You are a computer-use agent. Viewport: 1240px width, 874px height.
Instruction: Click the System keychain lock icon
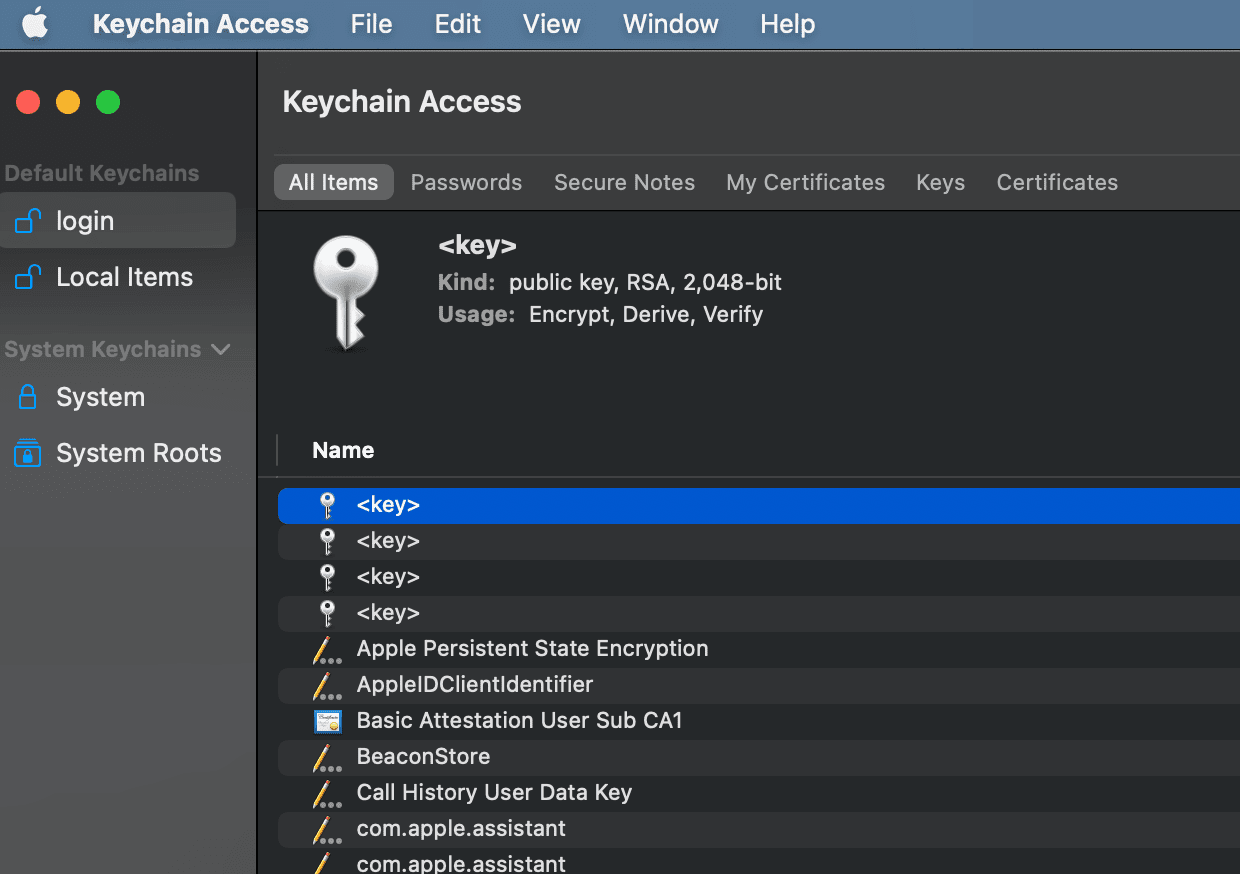[x=27, y=397]
